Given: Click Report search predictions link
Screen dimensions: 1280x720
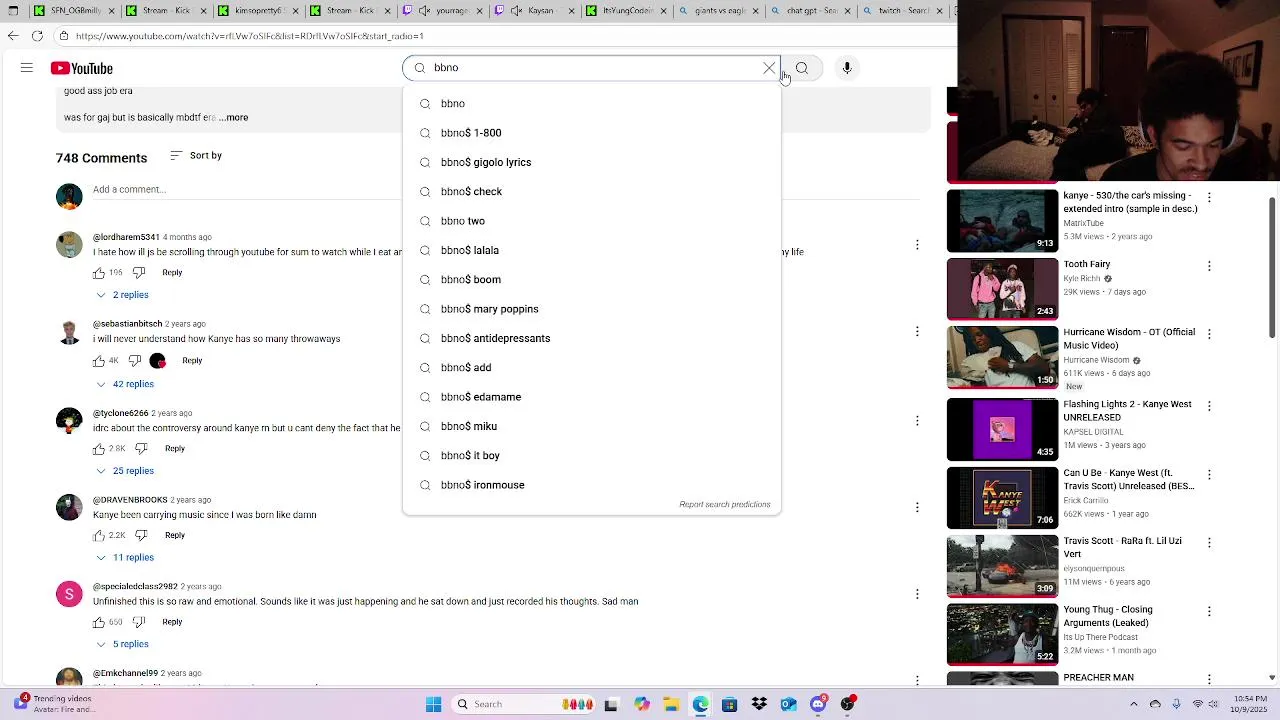Looking at the screenshot, I should click(x=725, y=504).
